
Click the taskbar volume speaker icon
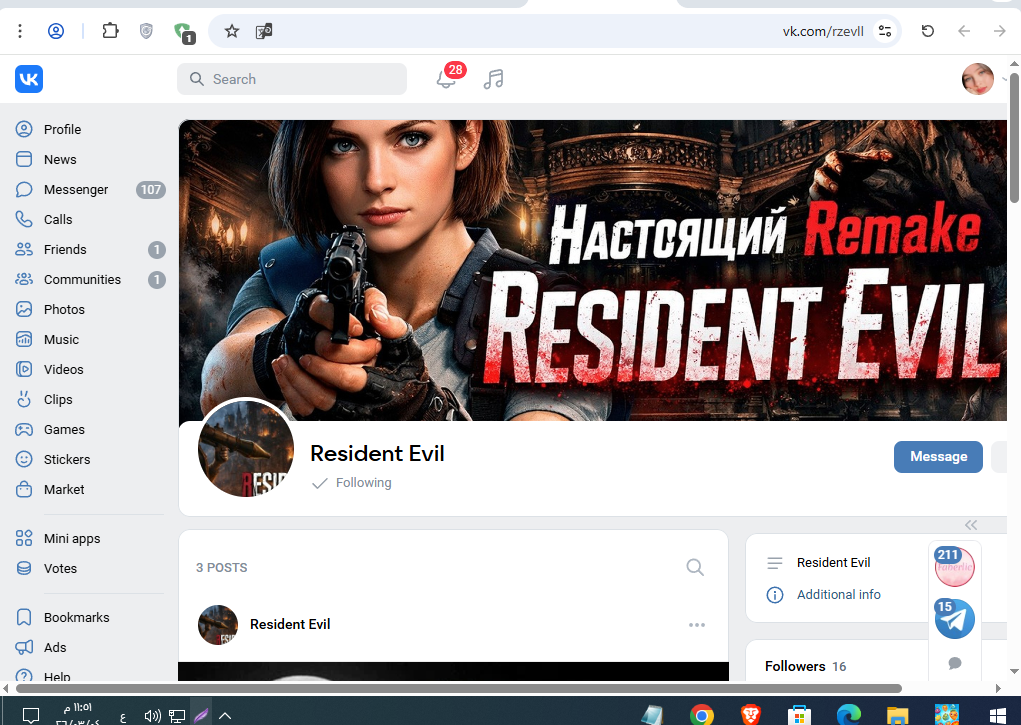pos(152,716)
